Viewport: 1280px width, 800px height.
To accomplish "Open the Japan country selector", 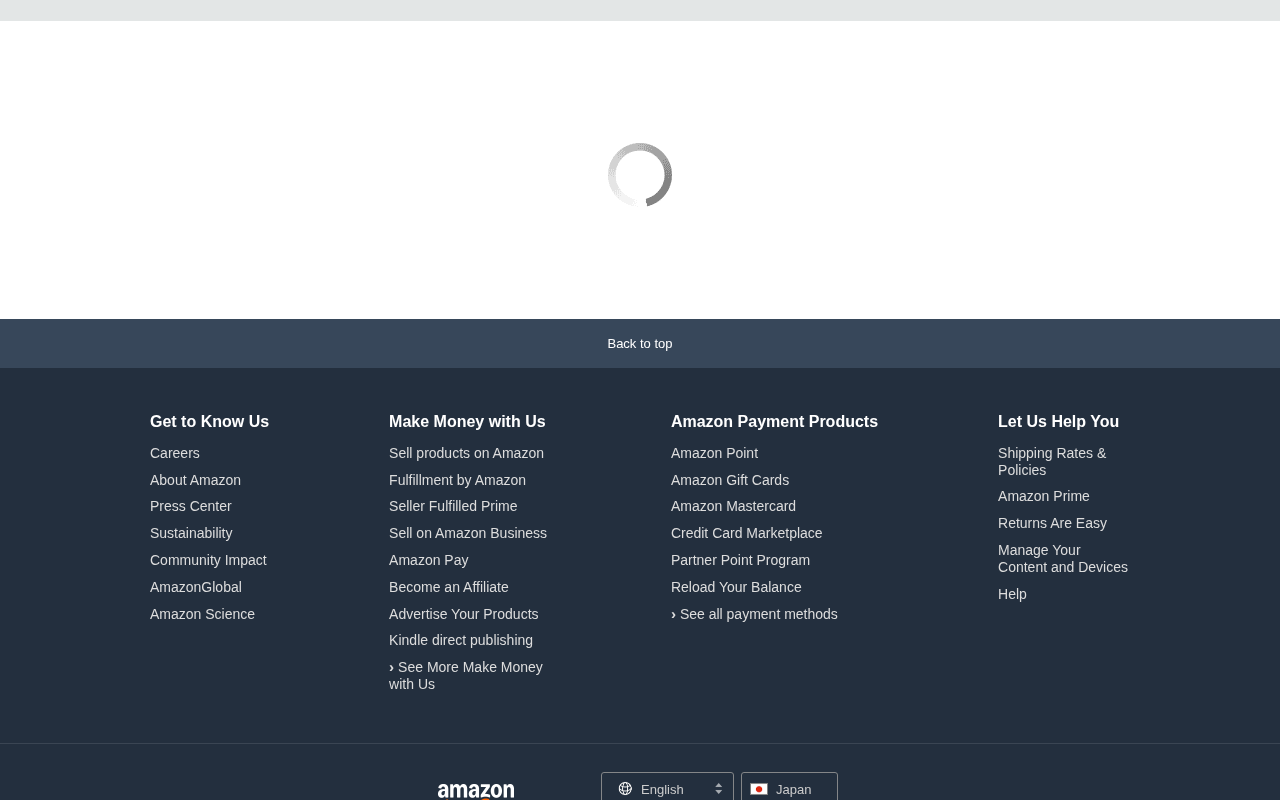I will pyautogui.click(x=789, y=787).
